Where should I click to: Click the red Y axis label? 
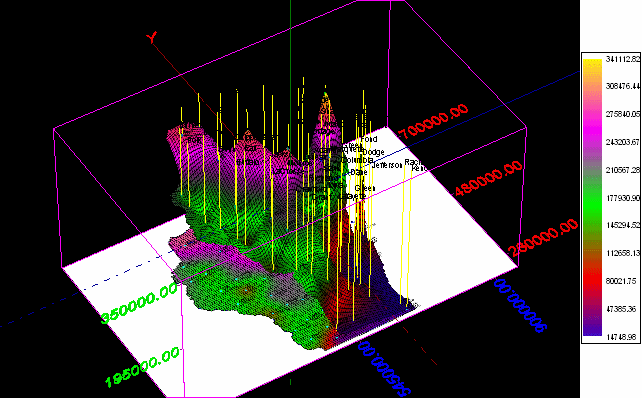(151, 37)
